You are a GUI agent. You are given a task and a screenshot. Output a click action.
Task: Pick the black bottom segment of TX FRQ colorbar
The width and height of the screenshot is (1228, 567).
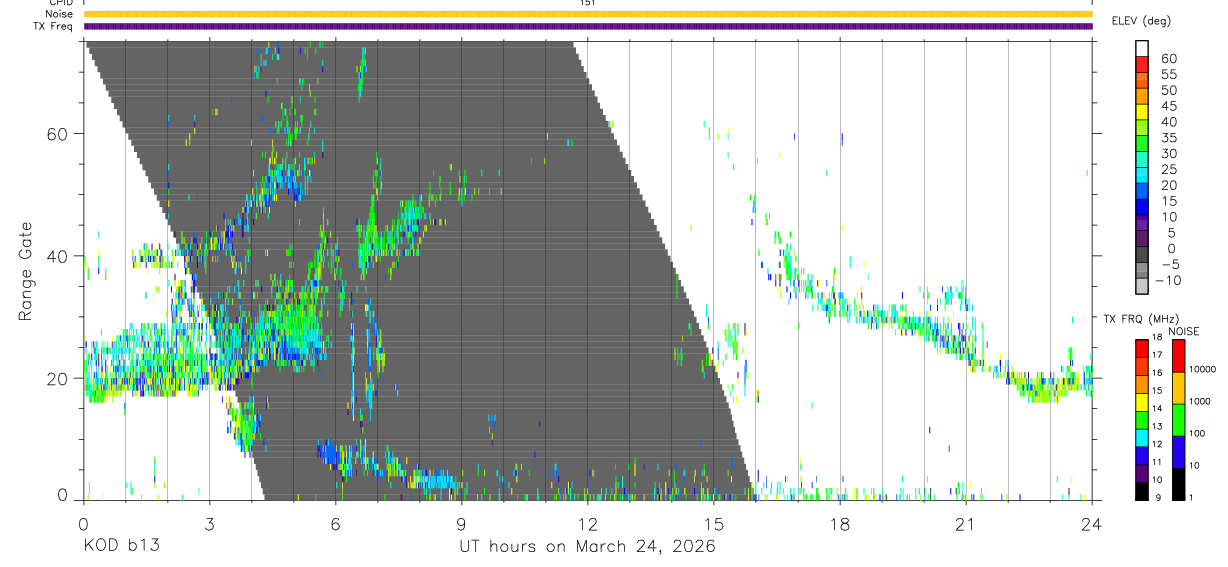(x=1142, y=490)
